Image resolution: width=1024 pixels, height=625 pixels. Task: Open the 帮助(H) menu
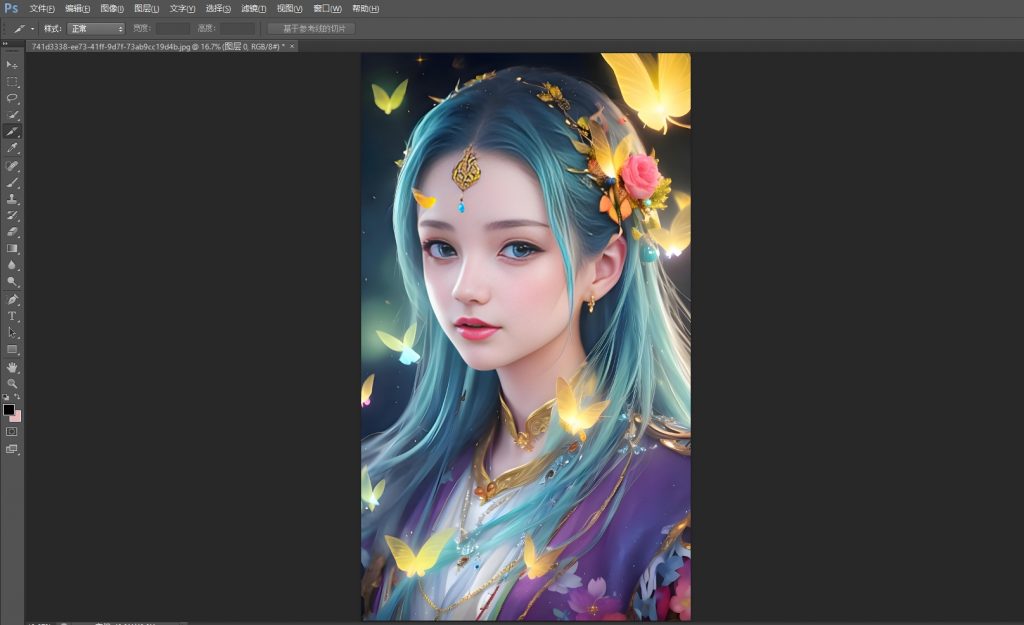[x=365, y=8]
